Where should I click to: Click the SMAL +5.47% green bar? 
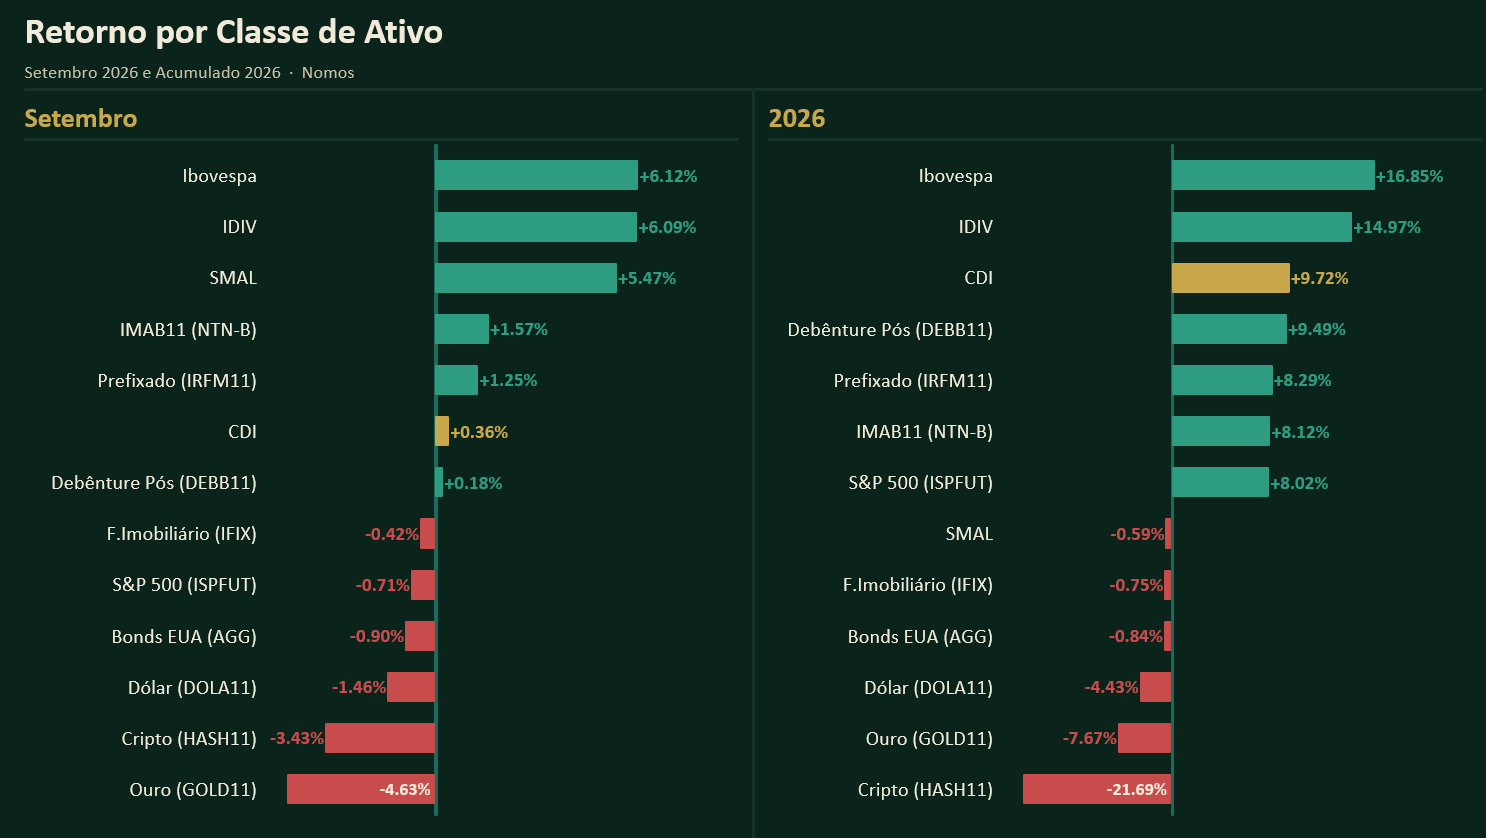(526, 278)
